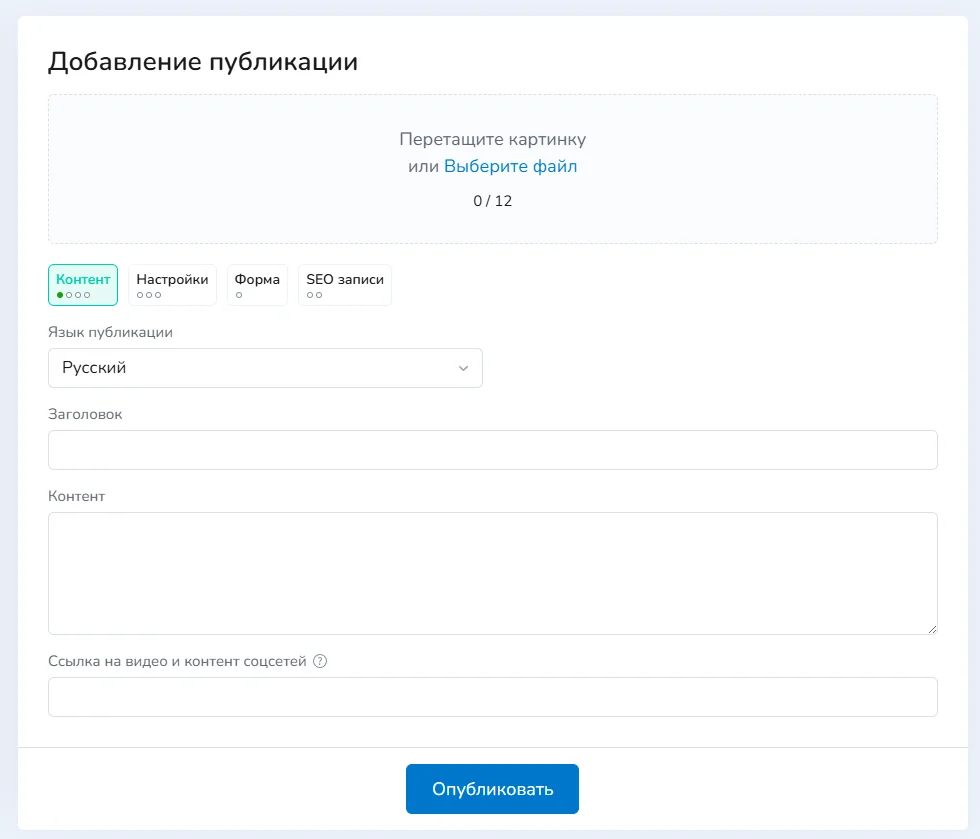Click the progress dots under SEO записи
980x839 pixels.
pyautogui.click(x=314, y=295)
